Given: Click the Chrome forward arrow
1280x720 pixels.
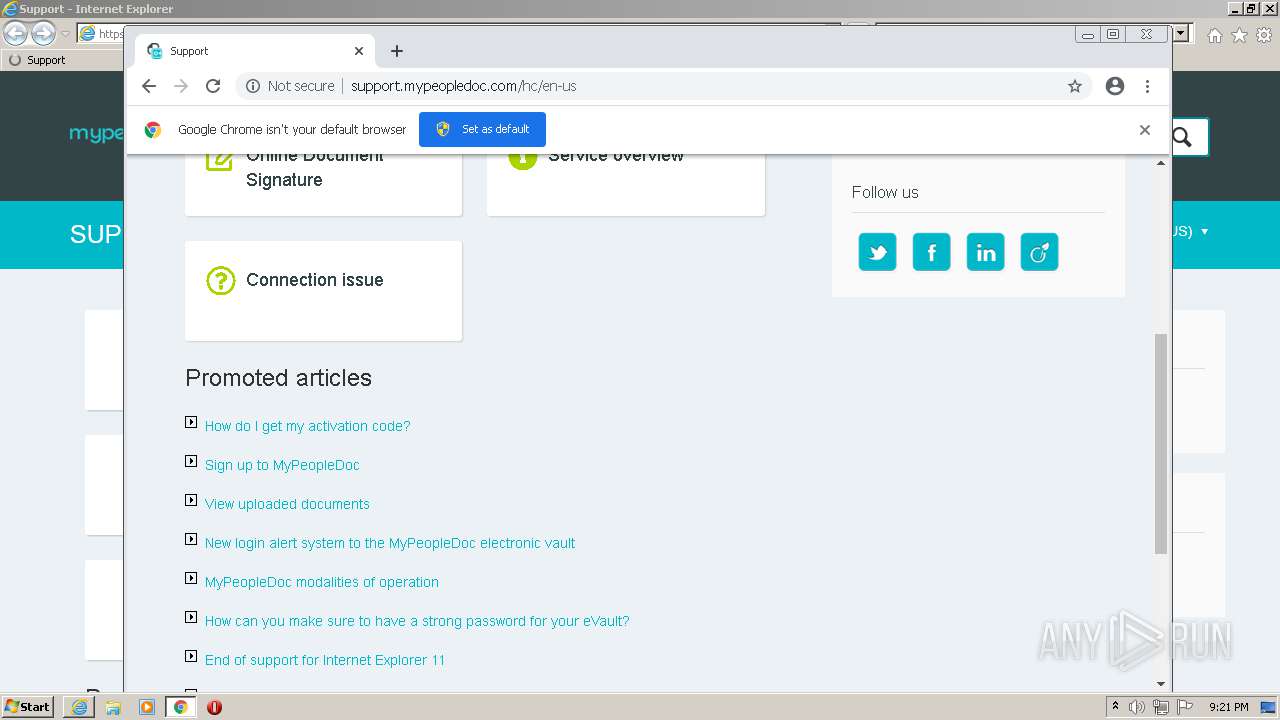Looking at the screenshot, I should (x=181, y=86).
